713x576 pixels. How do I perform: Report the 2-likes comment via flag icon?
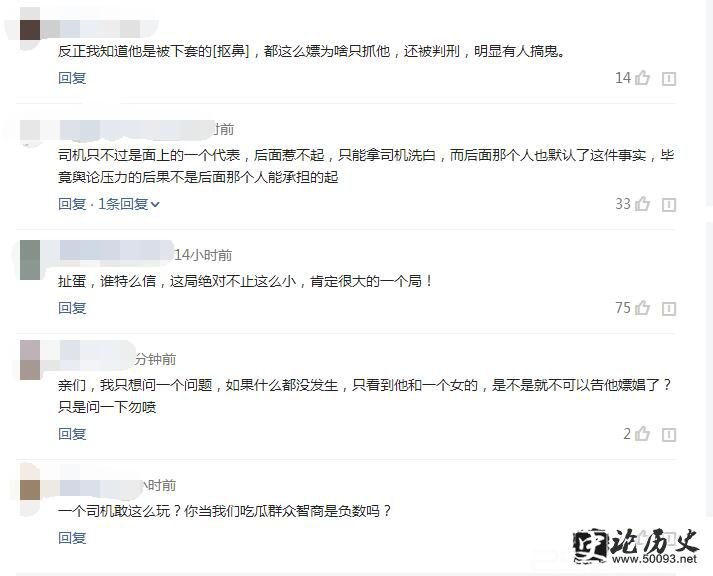(668, 435)
